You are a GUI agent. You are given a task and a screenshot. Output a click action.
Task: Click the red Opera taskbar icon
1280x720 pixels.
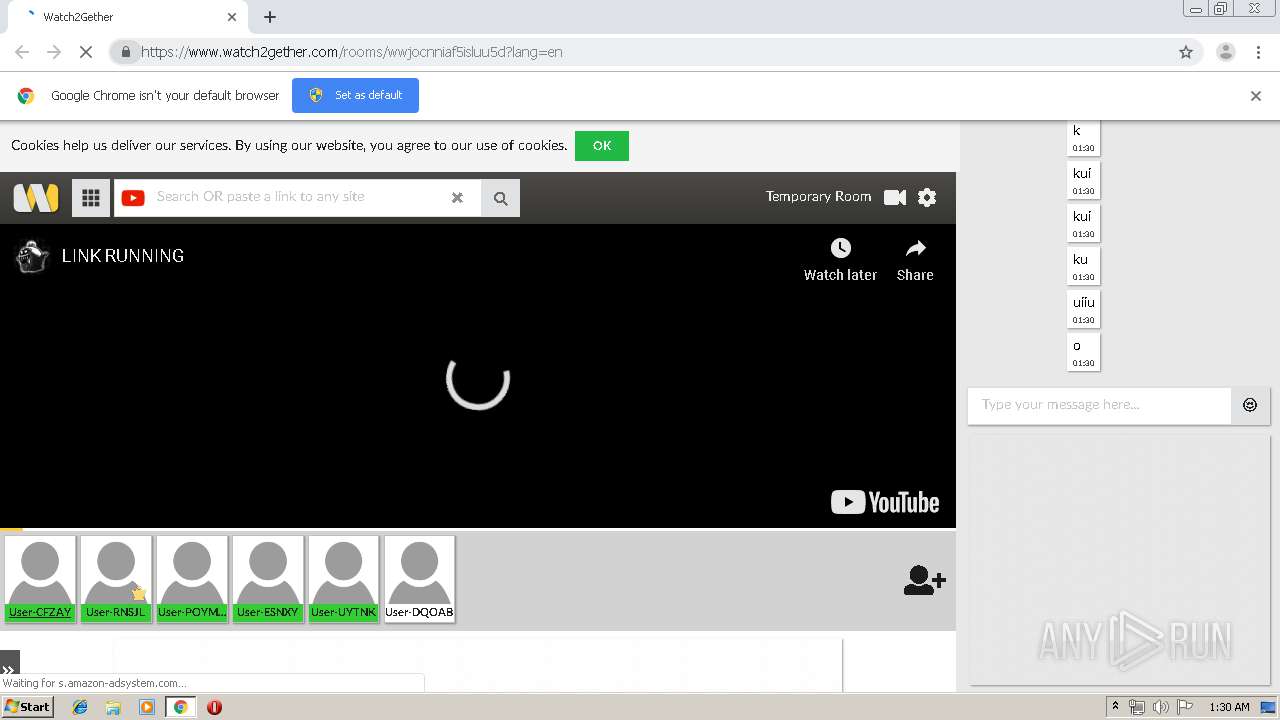(x=214, y=707)
